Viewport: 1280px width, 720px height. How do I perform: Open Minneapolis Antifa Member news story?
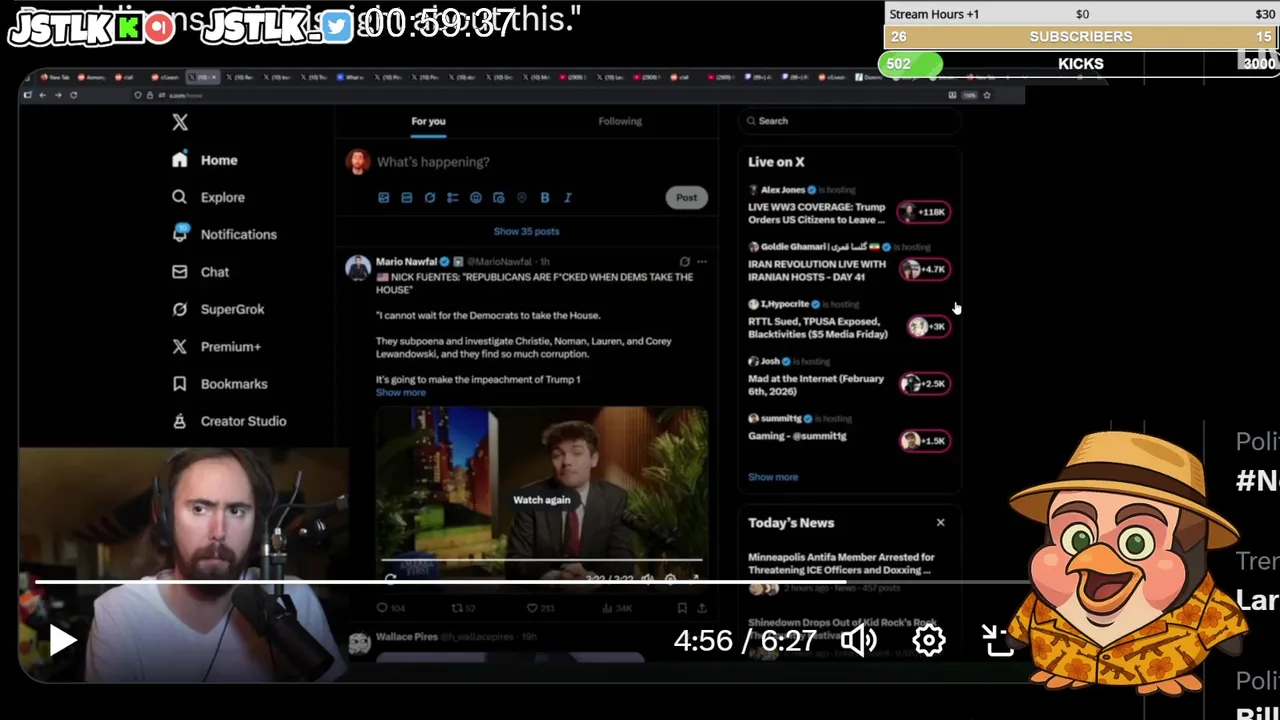[x=841, y=563]
